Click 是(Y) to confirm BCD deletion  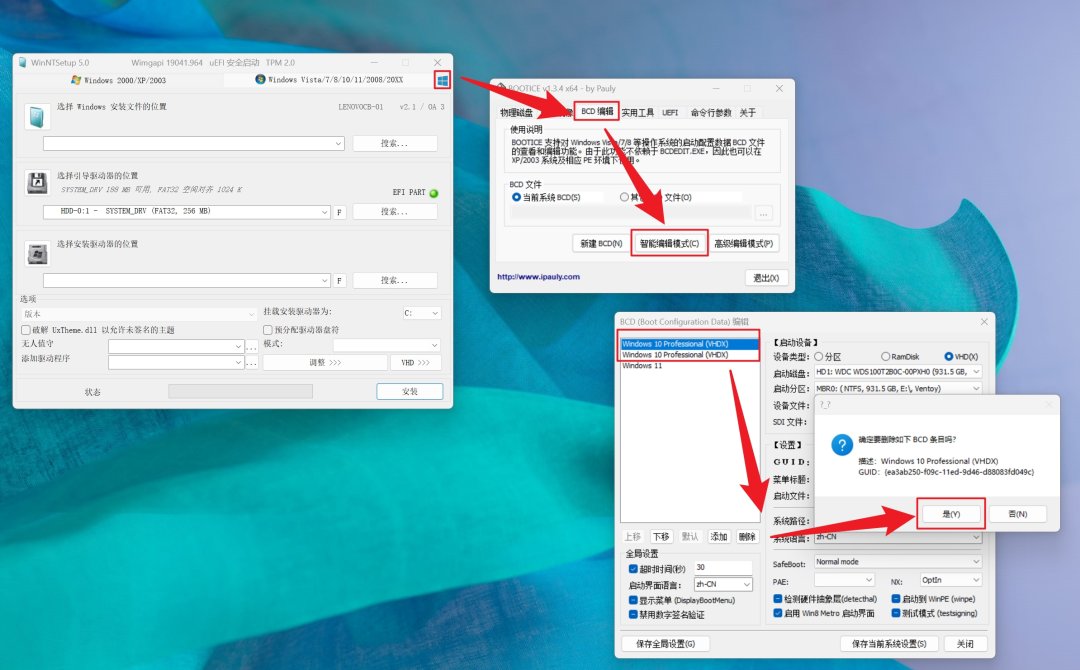coord(951,514)
